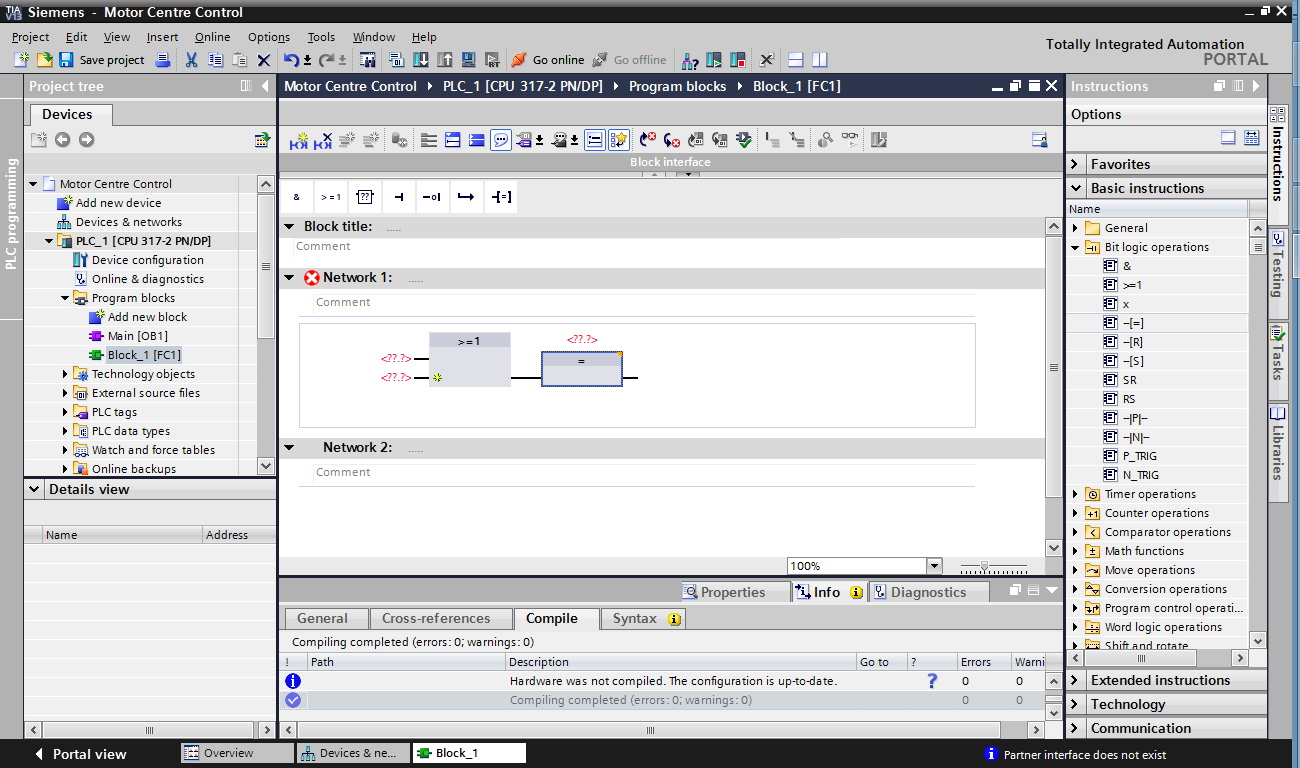Expand the PLC tags folder
Screen dimensions: 1300x768
click(65, 412)
